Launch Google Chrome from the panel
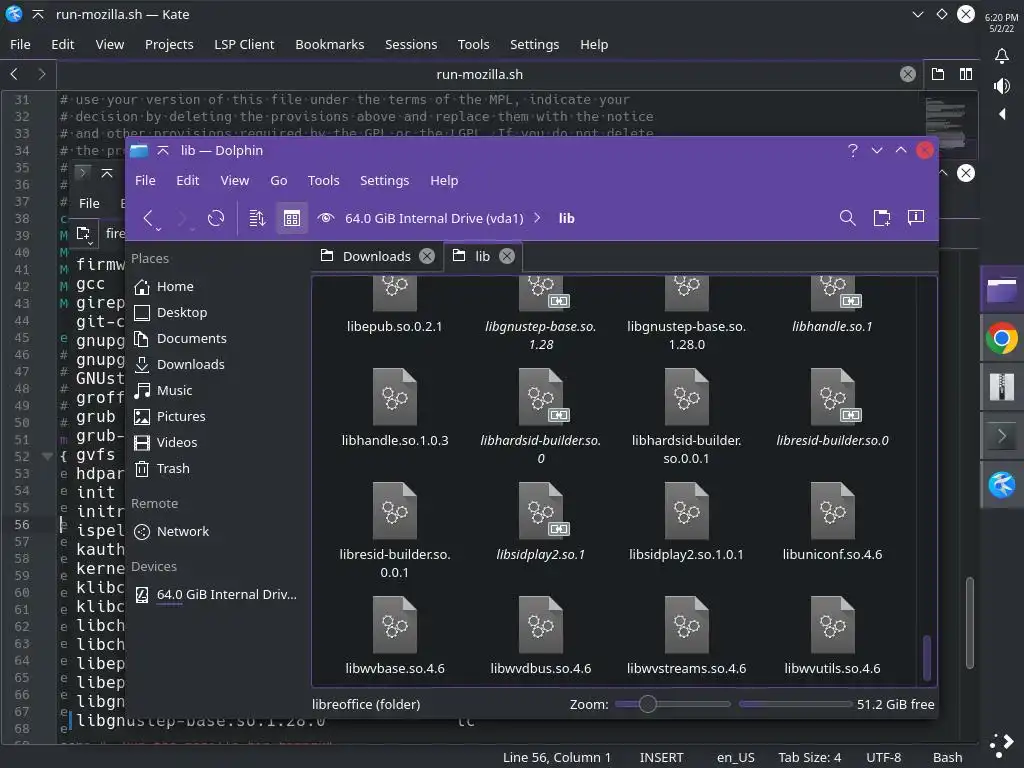1024x768 pixels. (x=1002, y=338)
